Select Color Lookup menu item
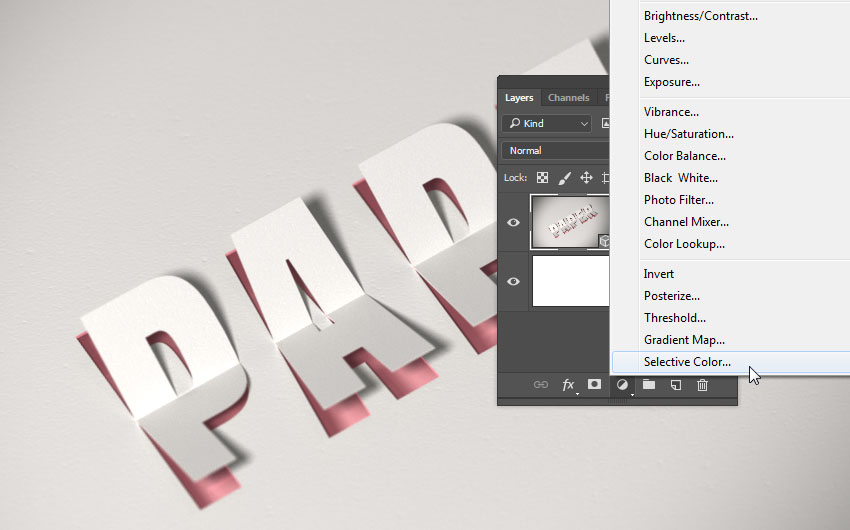 tap(684, 244)
